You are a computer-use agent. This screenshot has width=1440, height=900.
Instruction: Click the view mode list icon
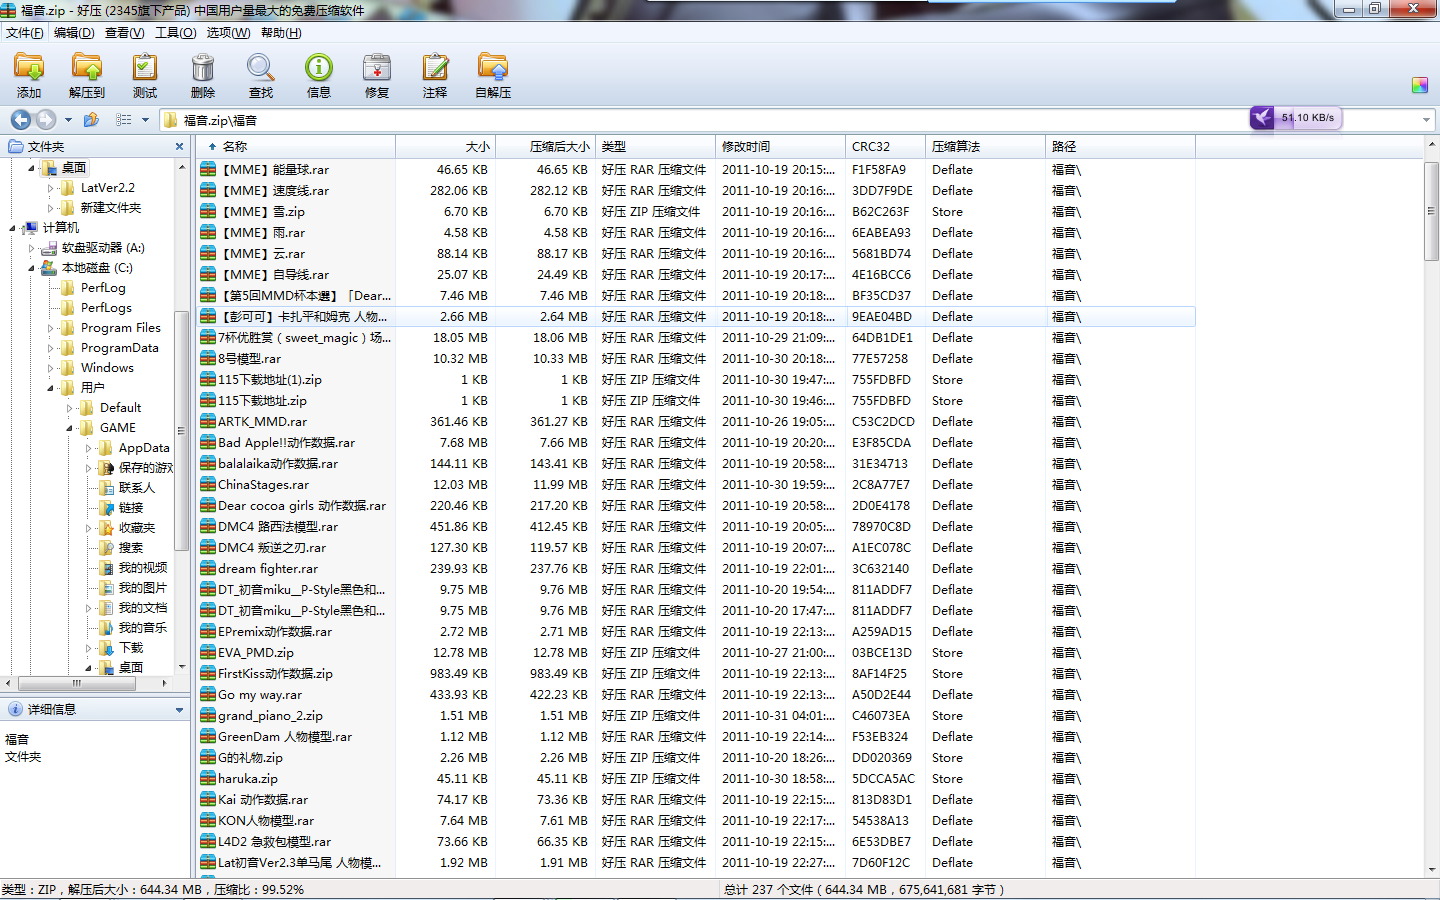tap(123, 120)
